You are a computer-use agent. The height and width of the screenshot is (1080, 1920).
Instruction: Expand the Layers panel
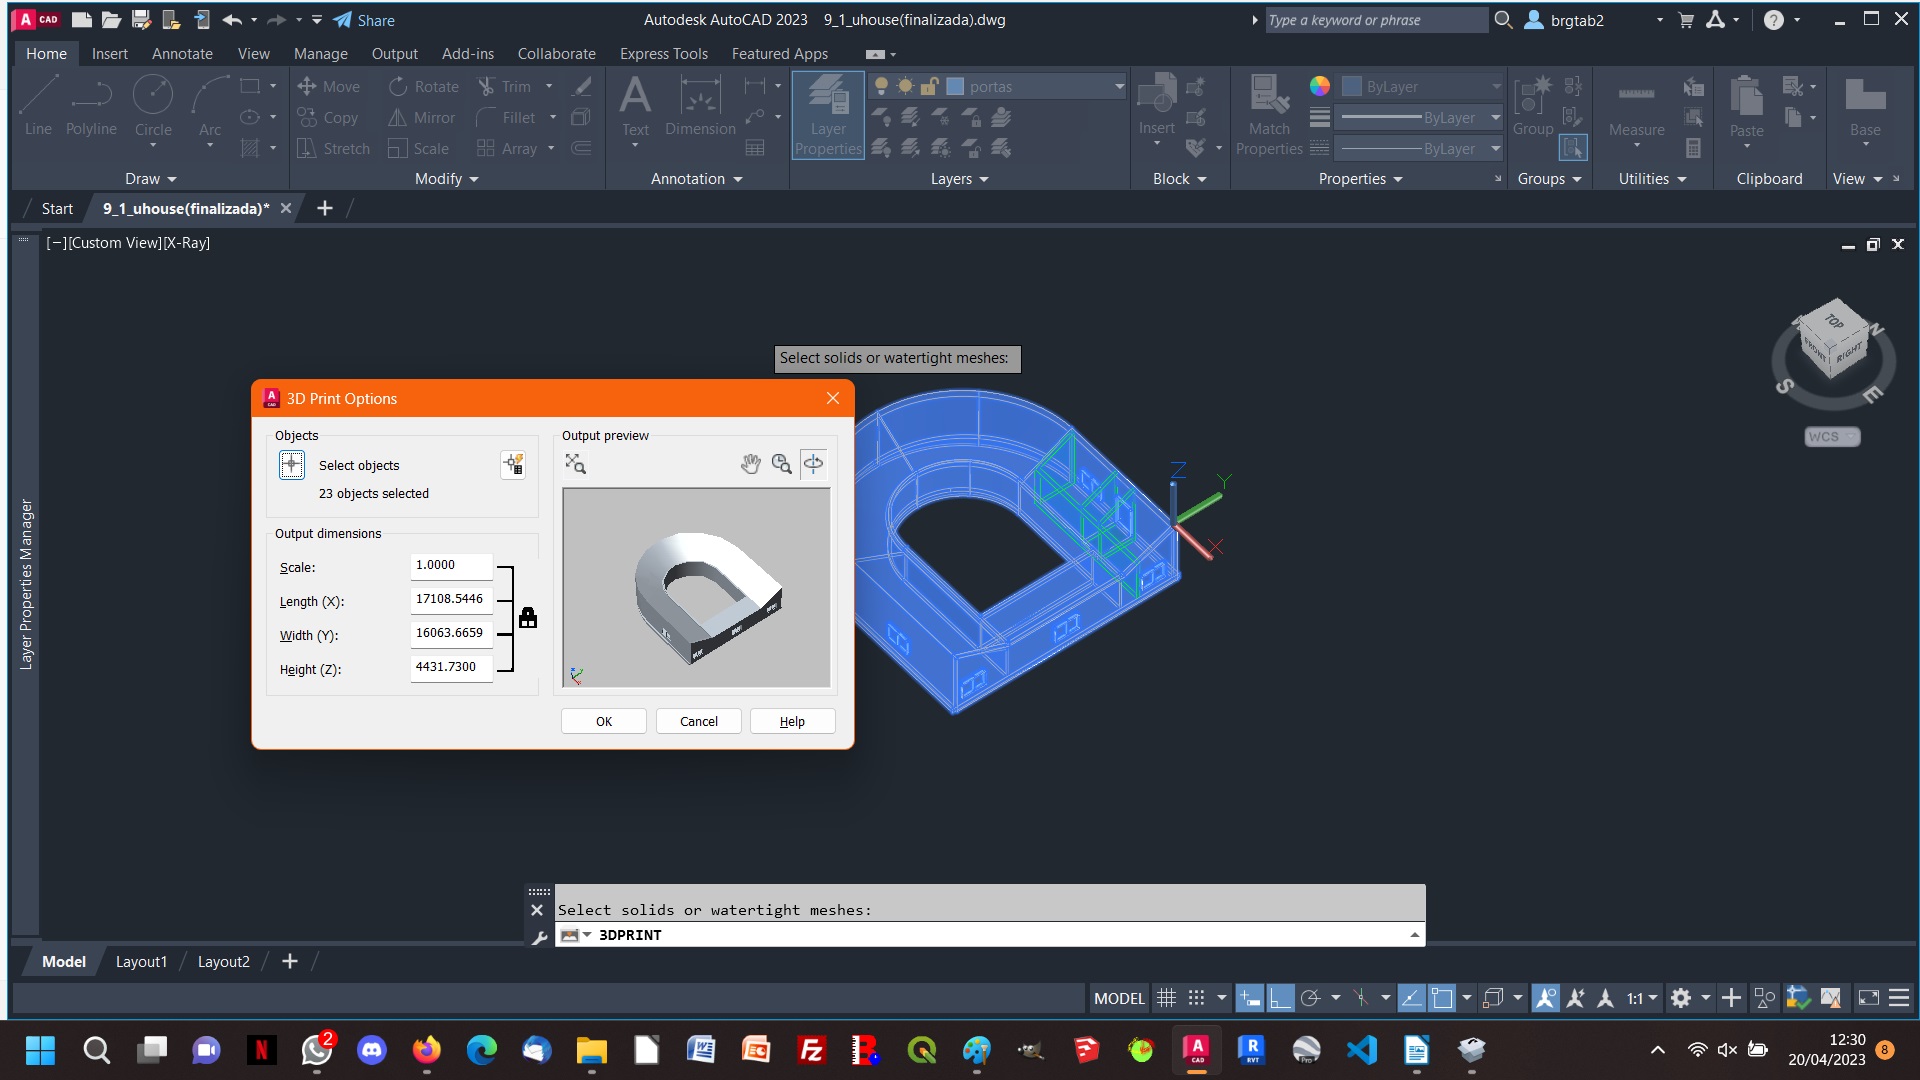point(960,179)
